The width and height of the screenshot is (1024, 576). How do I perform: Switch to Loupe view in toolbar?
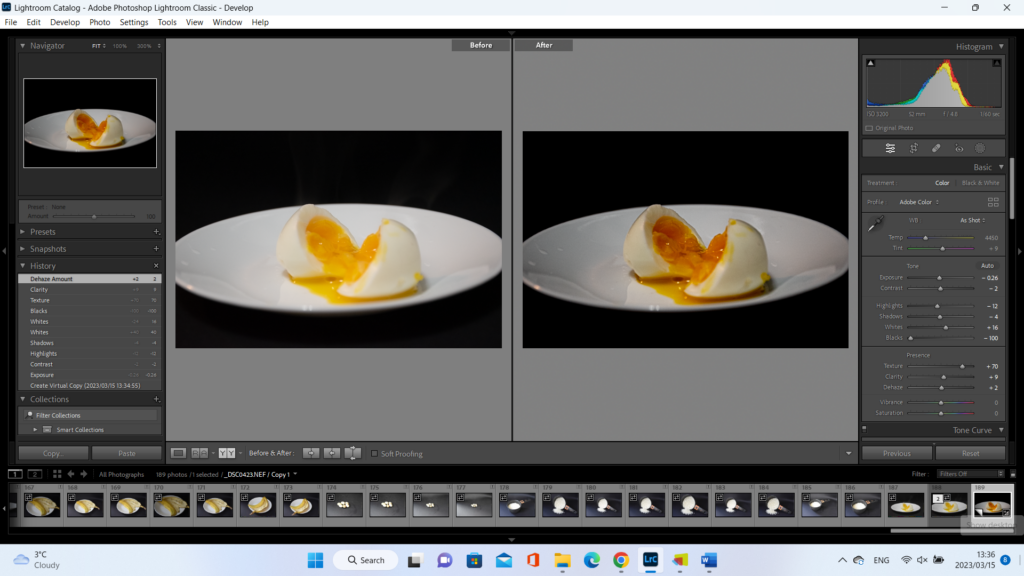[x=179, y=453]
